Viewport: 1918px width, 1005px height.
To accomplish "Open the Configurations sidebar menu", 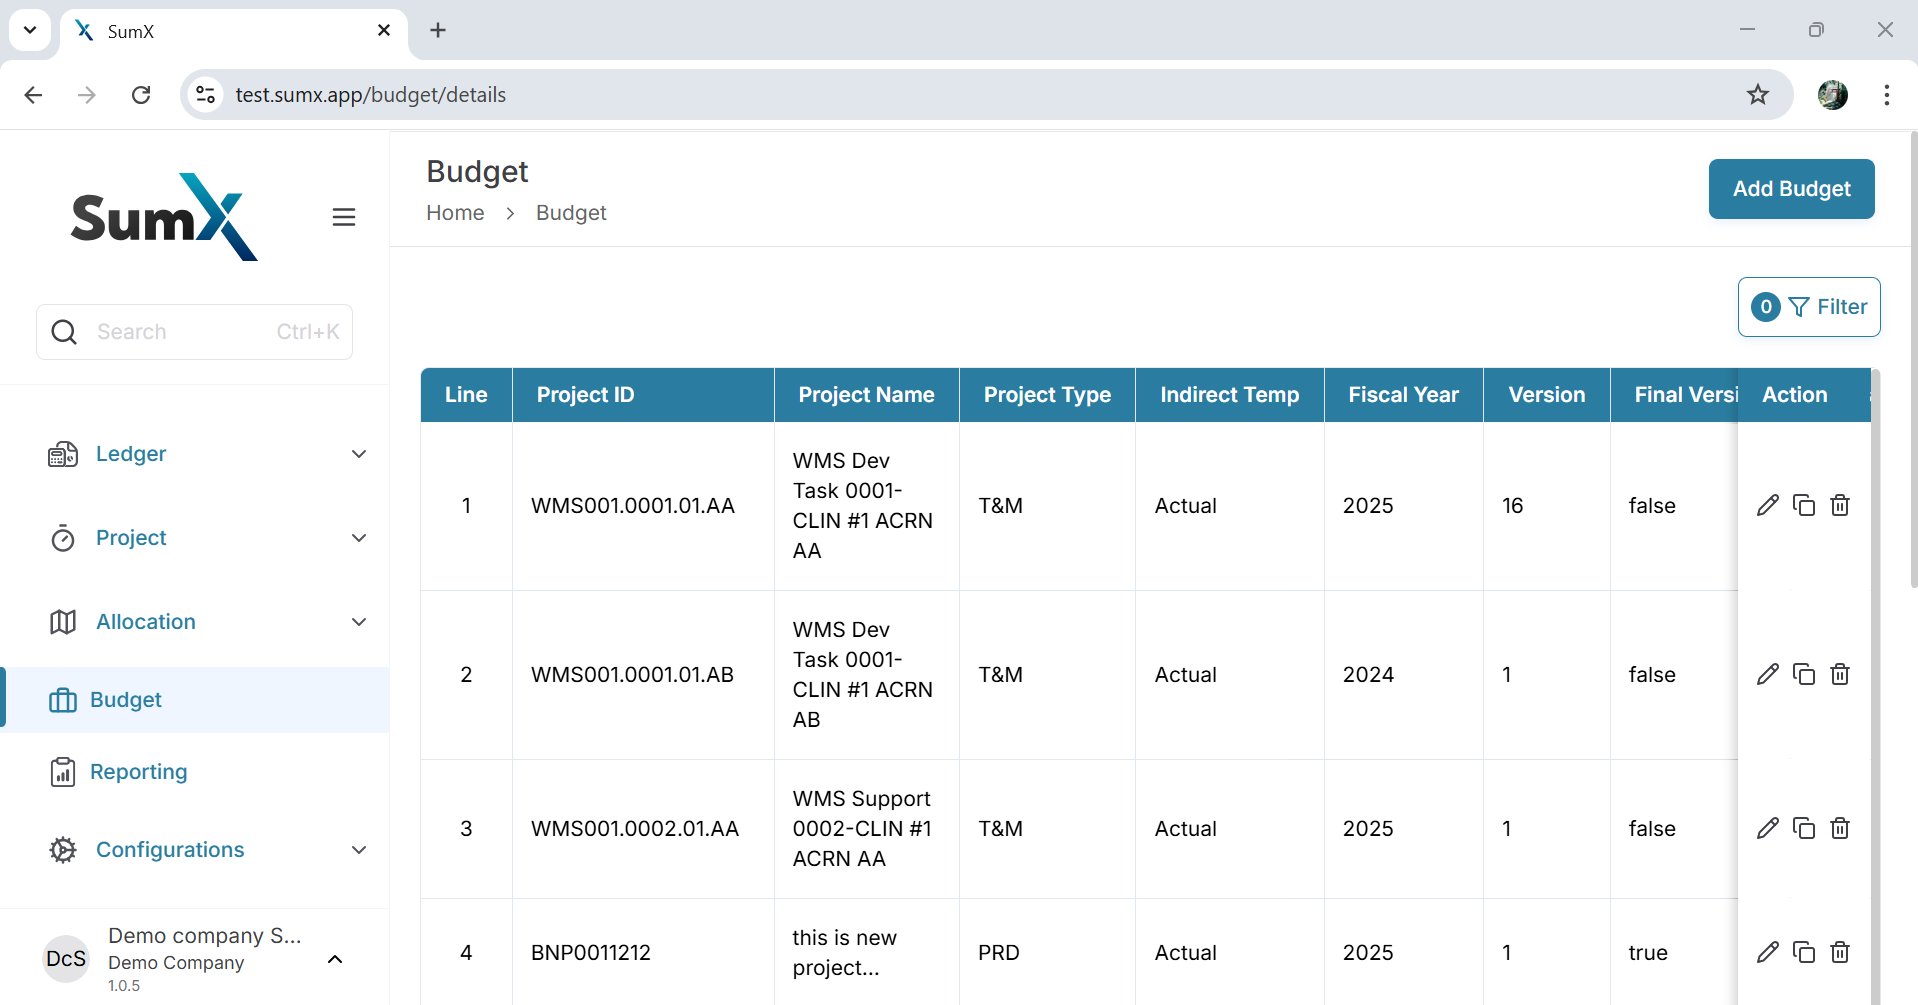I will (x=195, y=850).
